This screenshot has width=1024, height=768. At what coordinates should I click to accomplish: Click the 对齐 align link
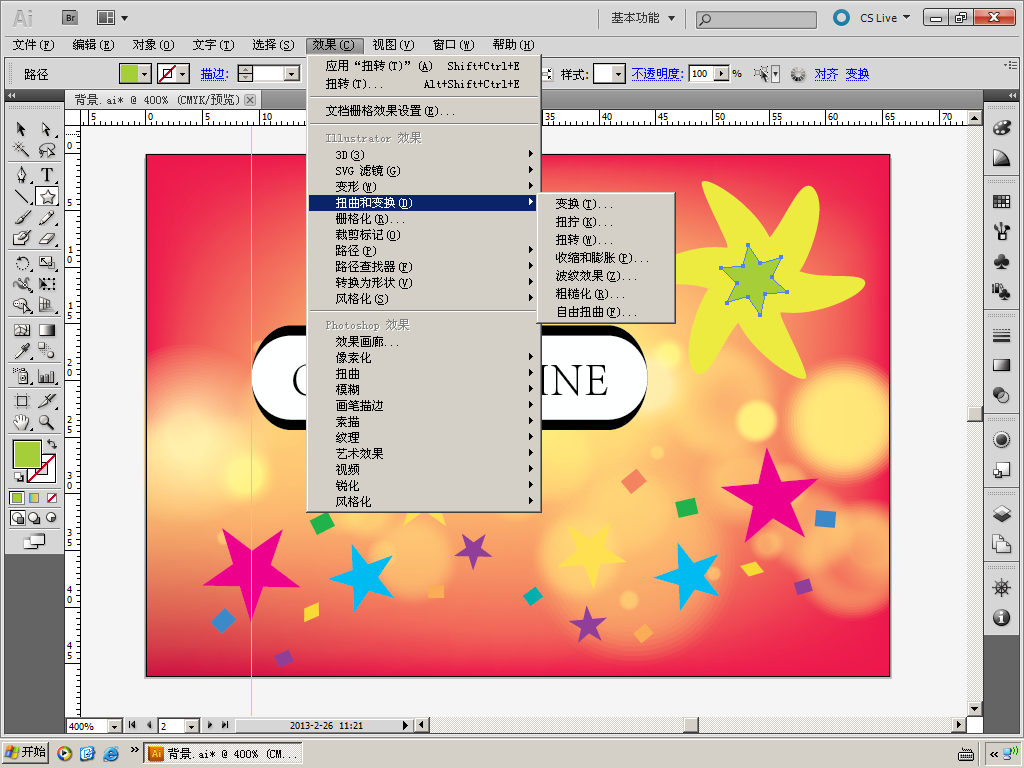pos(825,74)
